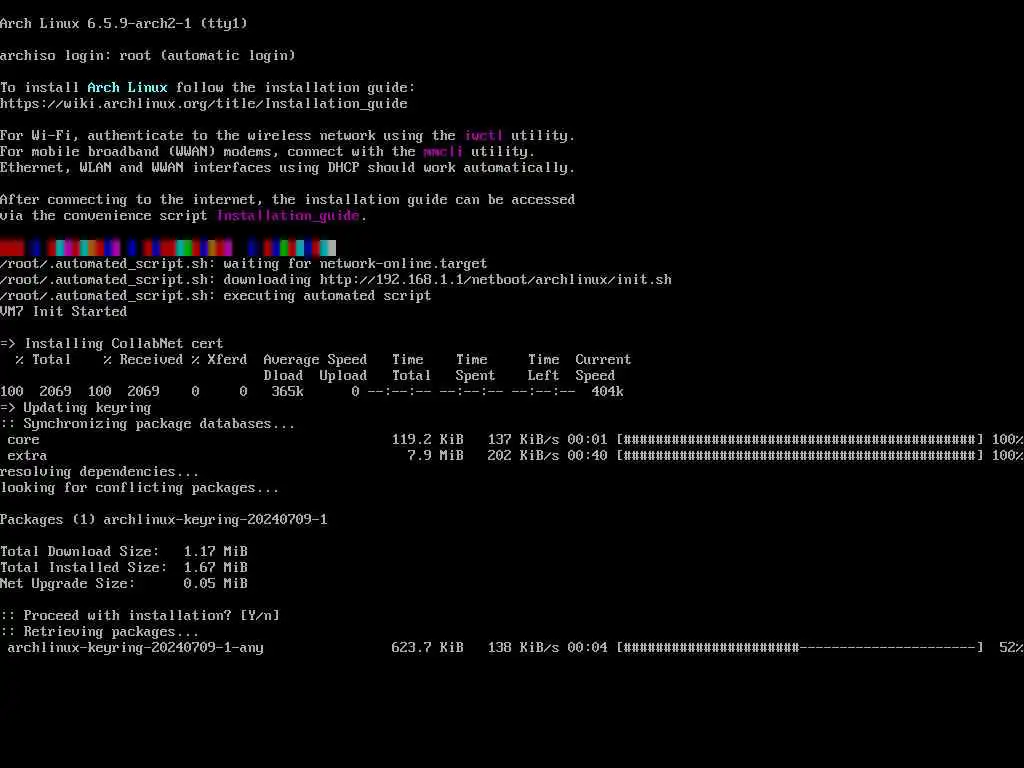Click 'resolving dependencies...' line
This screenshot has height=768, width=1024.
click(x=100, y=472)
